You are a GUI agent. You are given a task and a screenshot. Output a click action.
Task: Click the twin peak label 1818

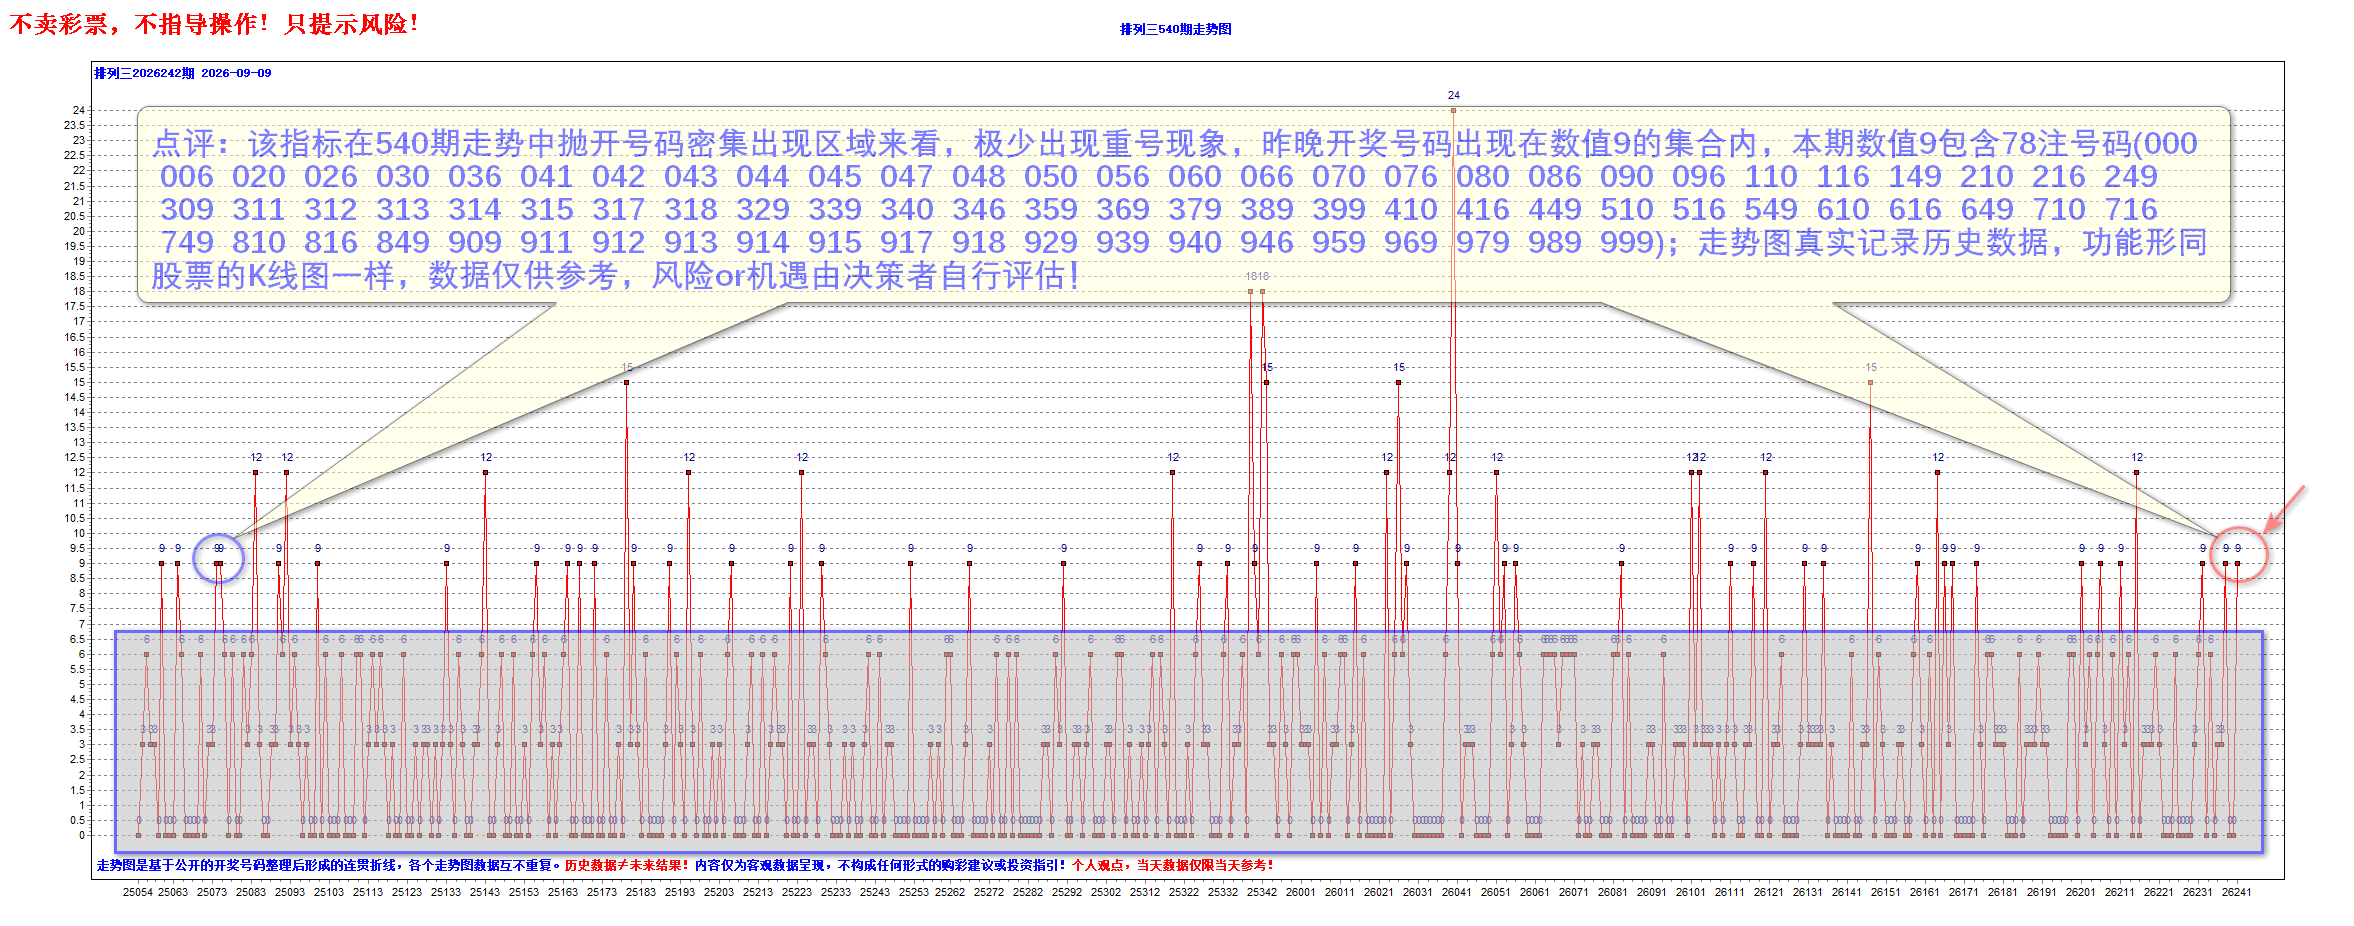1257,276
